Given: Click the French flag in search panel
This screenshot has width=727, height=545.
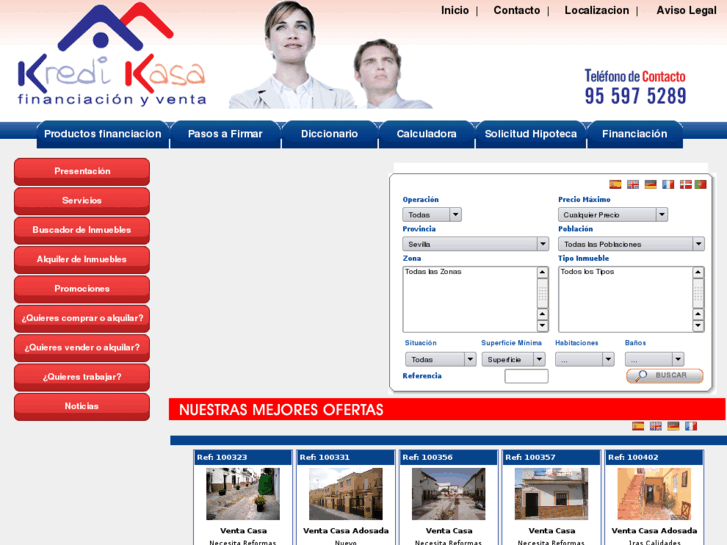Looking at the screenshot, I should tap(668, 184).
